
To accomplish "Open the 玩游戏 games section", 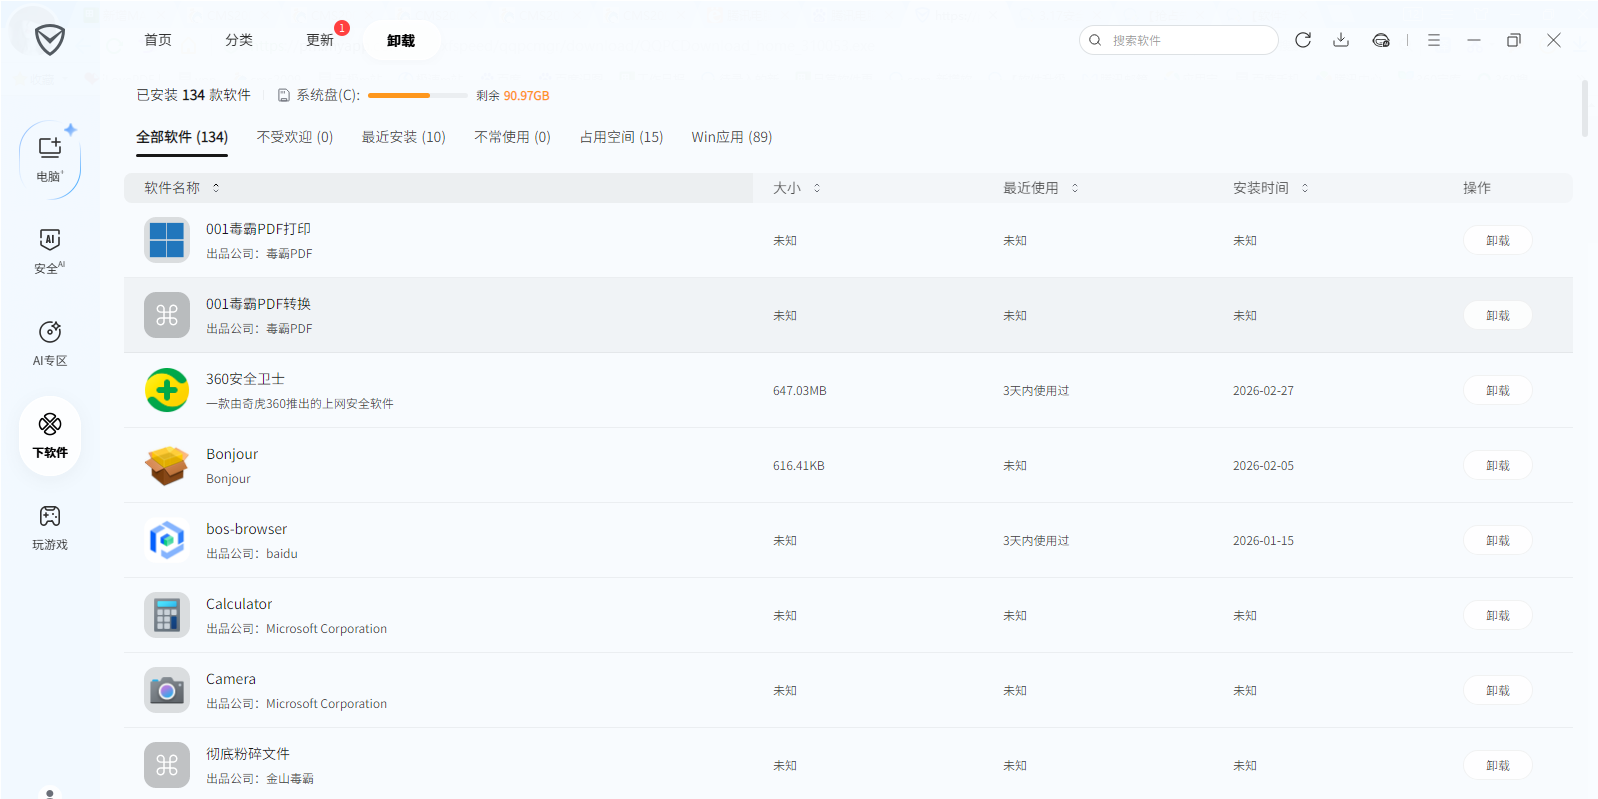I will coord(49,527).
